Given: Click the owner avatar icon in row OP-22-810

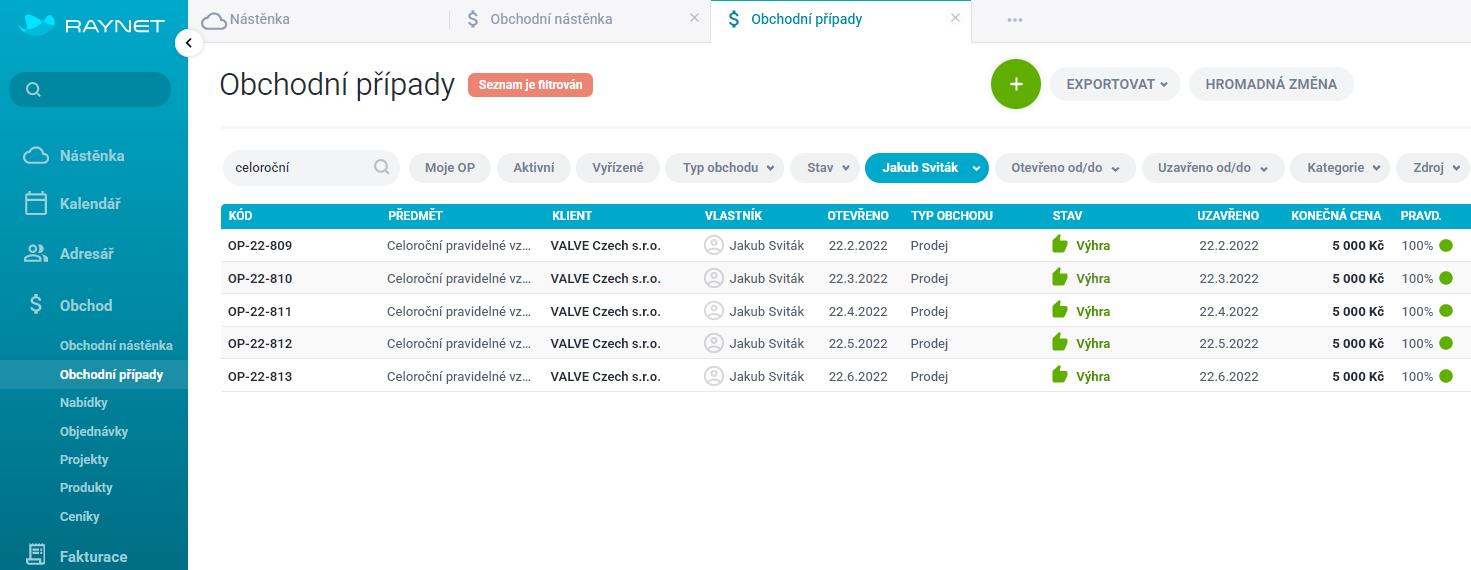Looking at the screenshot, I should (x=714, y=278).
